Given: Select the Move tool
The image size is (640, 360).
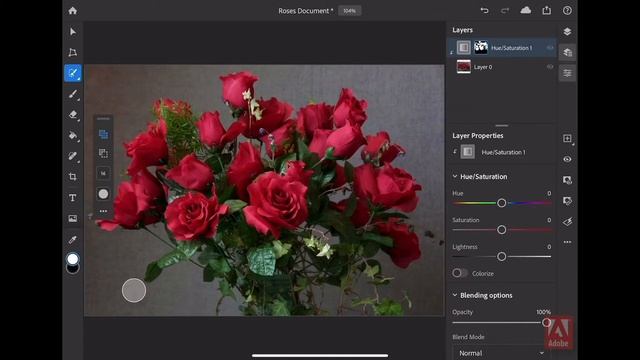Looking at the screenshot, I should click(x=73, y=32).
